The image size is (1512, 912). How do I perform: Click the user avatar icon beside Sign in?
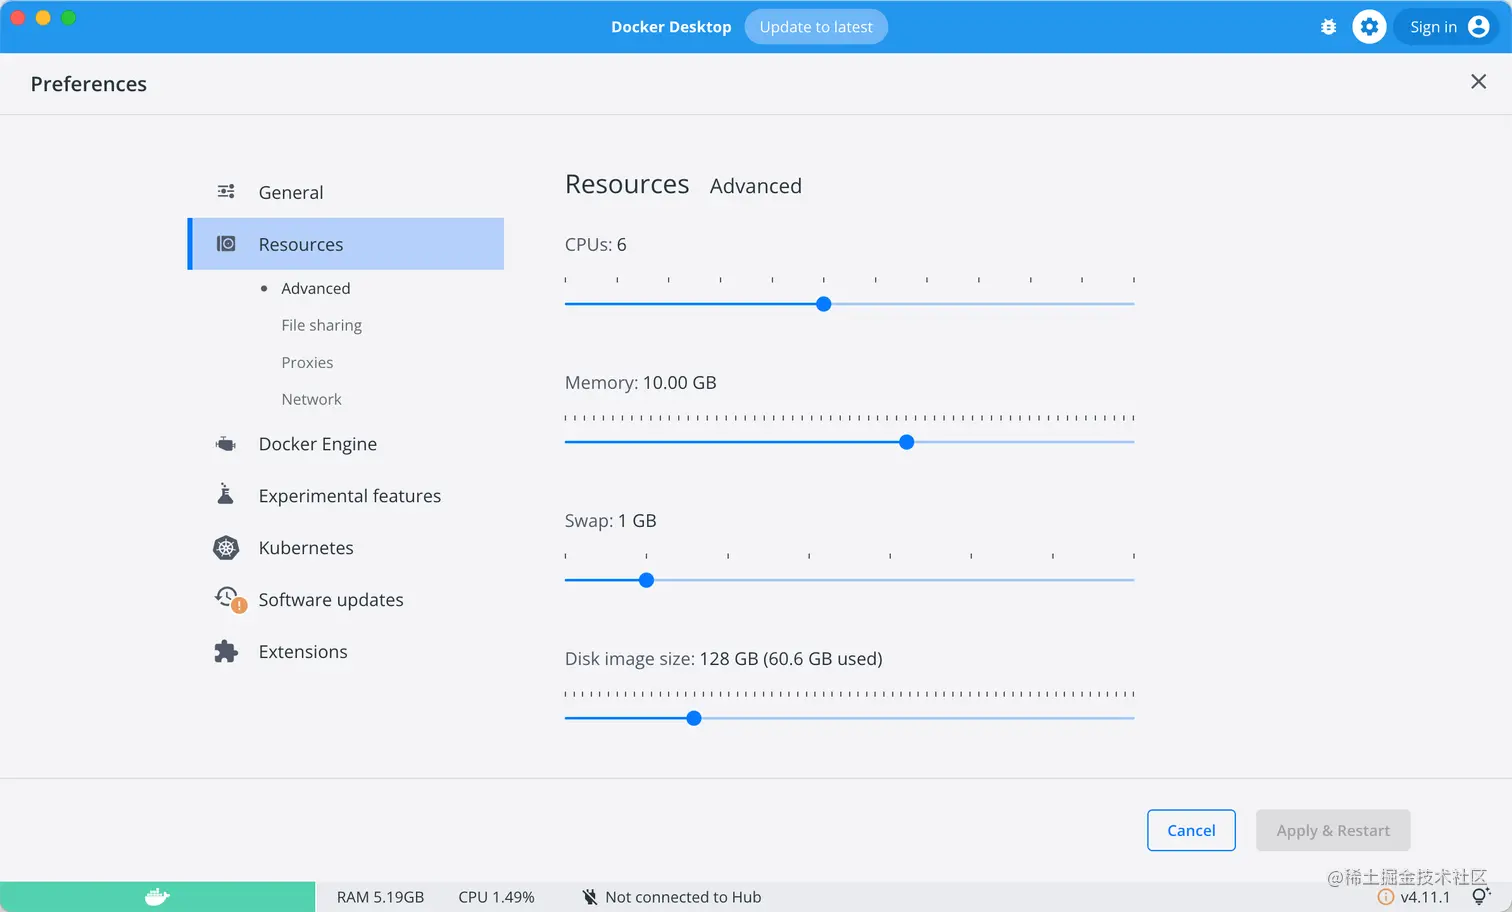pyautogui.click(x=1479, y=27)
